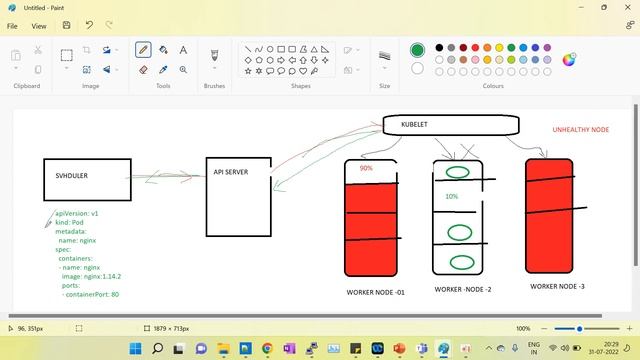640x360 pixels.
Task: Click the horizontal canvas scrollbar
Action: click(x=305, y=316)
